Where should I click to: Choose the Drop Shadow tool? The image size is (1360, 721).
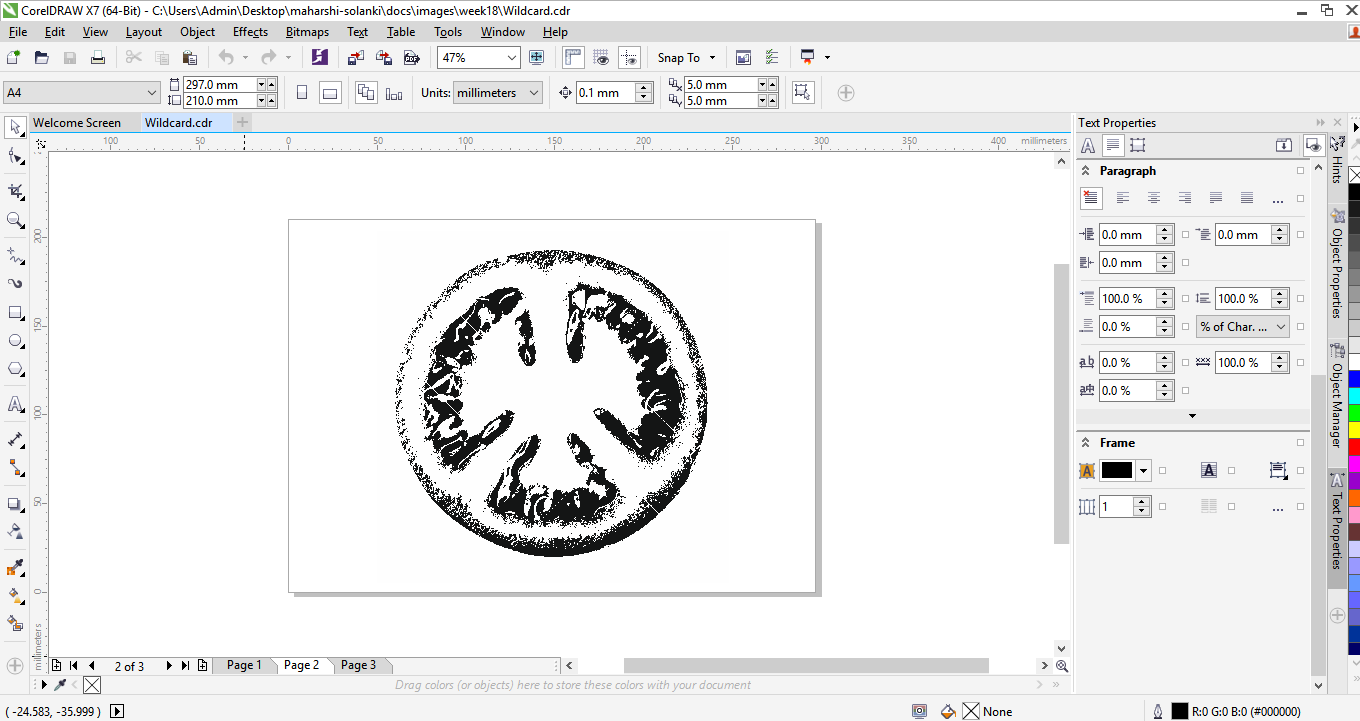[15, 504]
